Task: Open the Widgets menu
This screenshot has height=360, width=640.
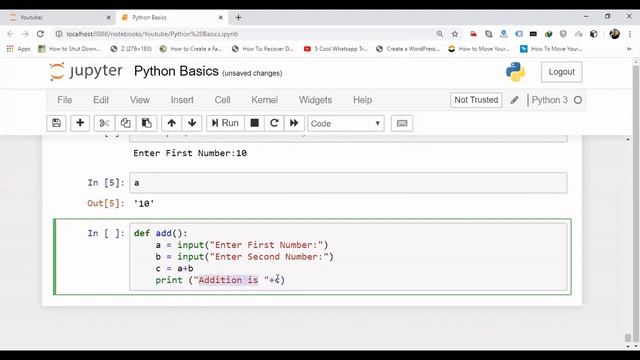Action: point(315,100)
